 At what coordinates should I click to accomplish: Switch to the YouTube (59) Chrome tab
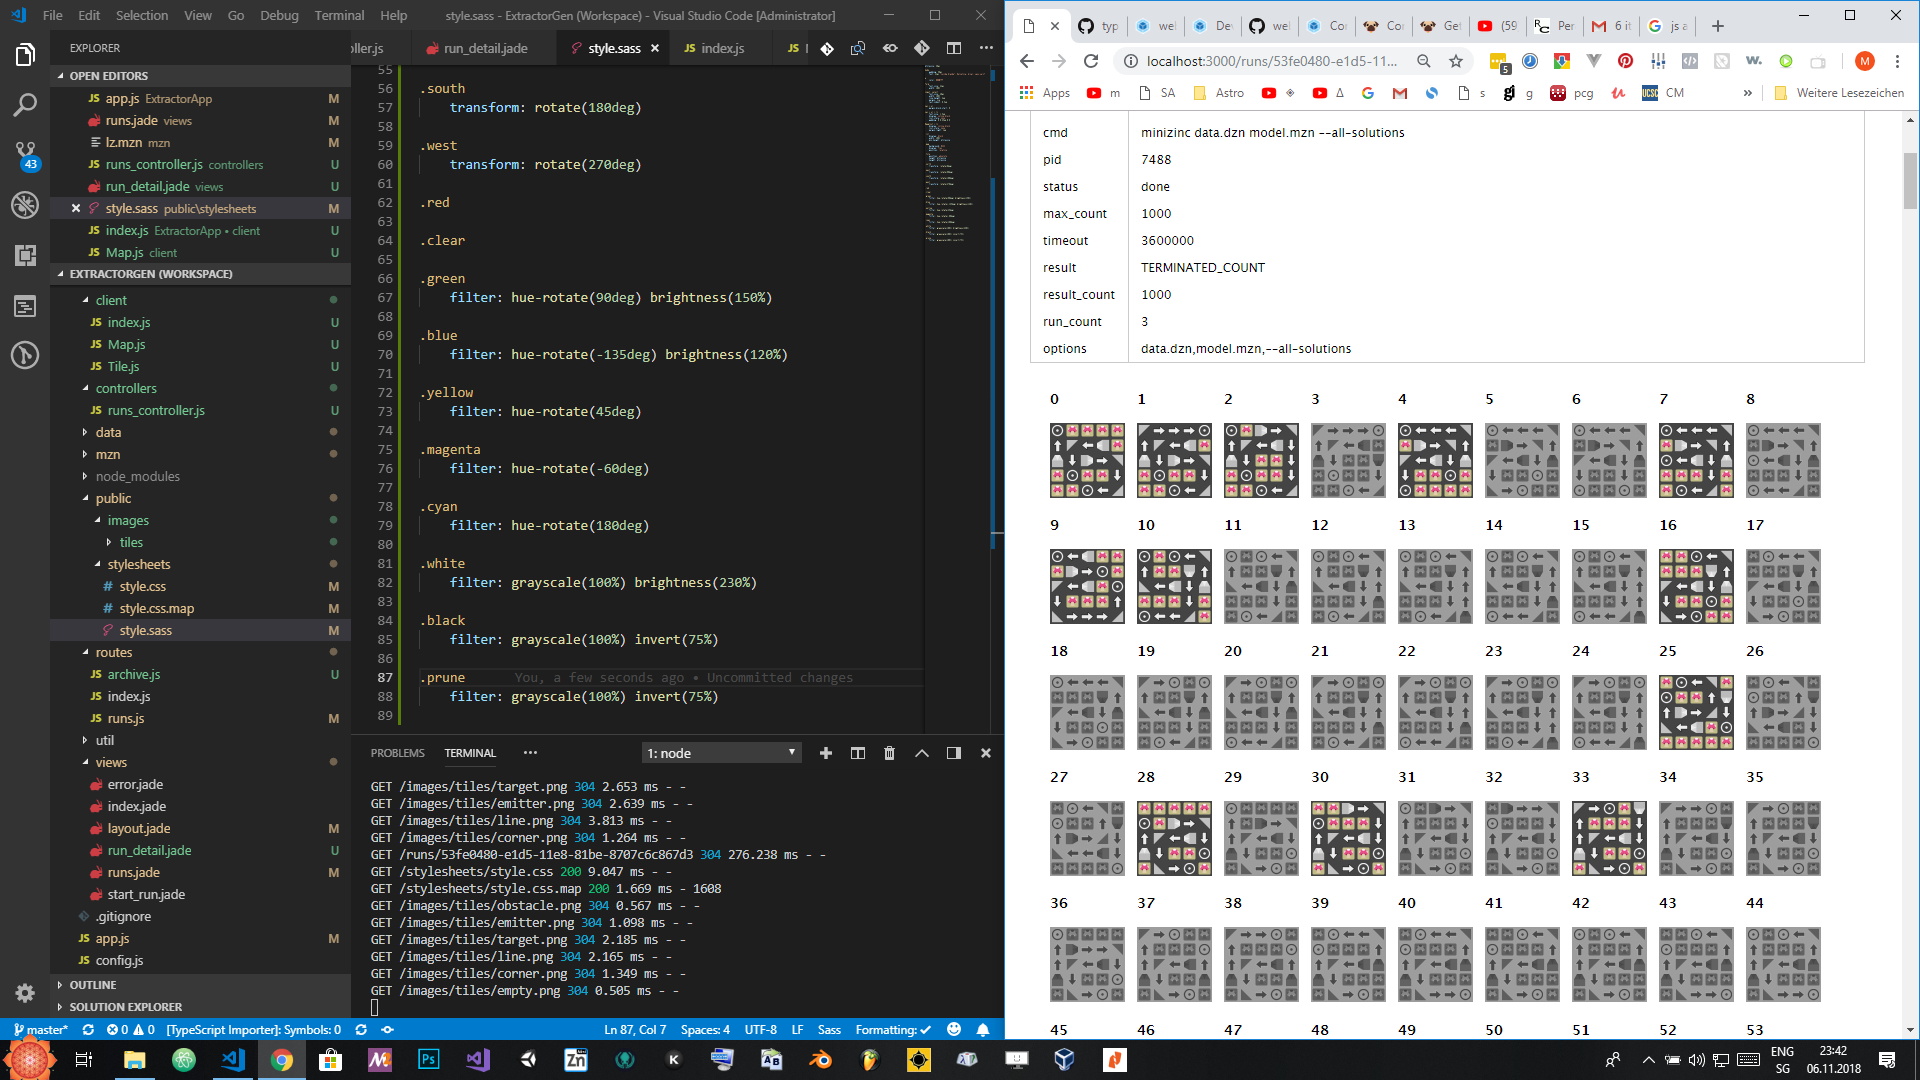(1496, 26)
